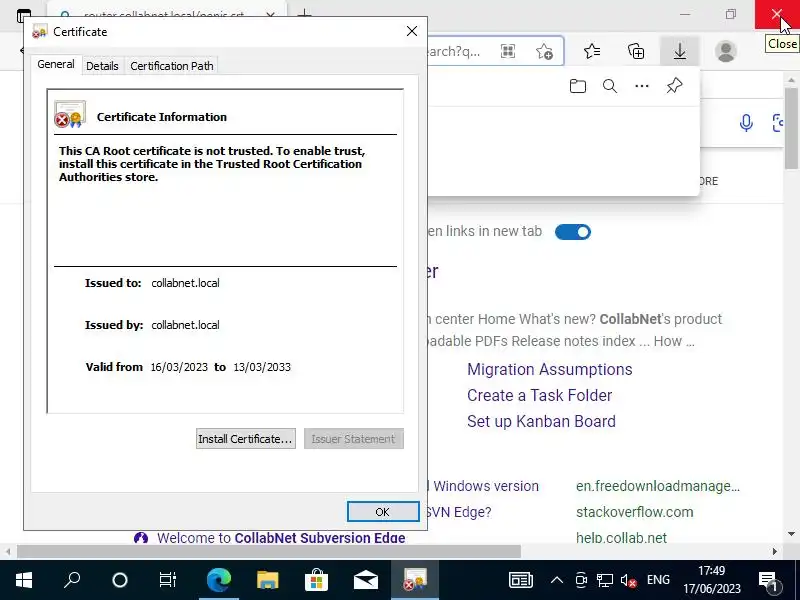Open the Collections icon in Edge toolbar
This screenshot has width=800, height=600.
pyautogui.click(x=636, y=51)
